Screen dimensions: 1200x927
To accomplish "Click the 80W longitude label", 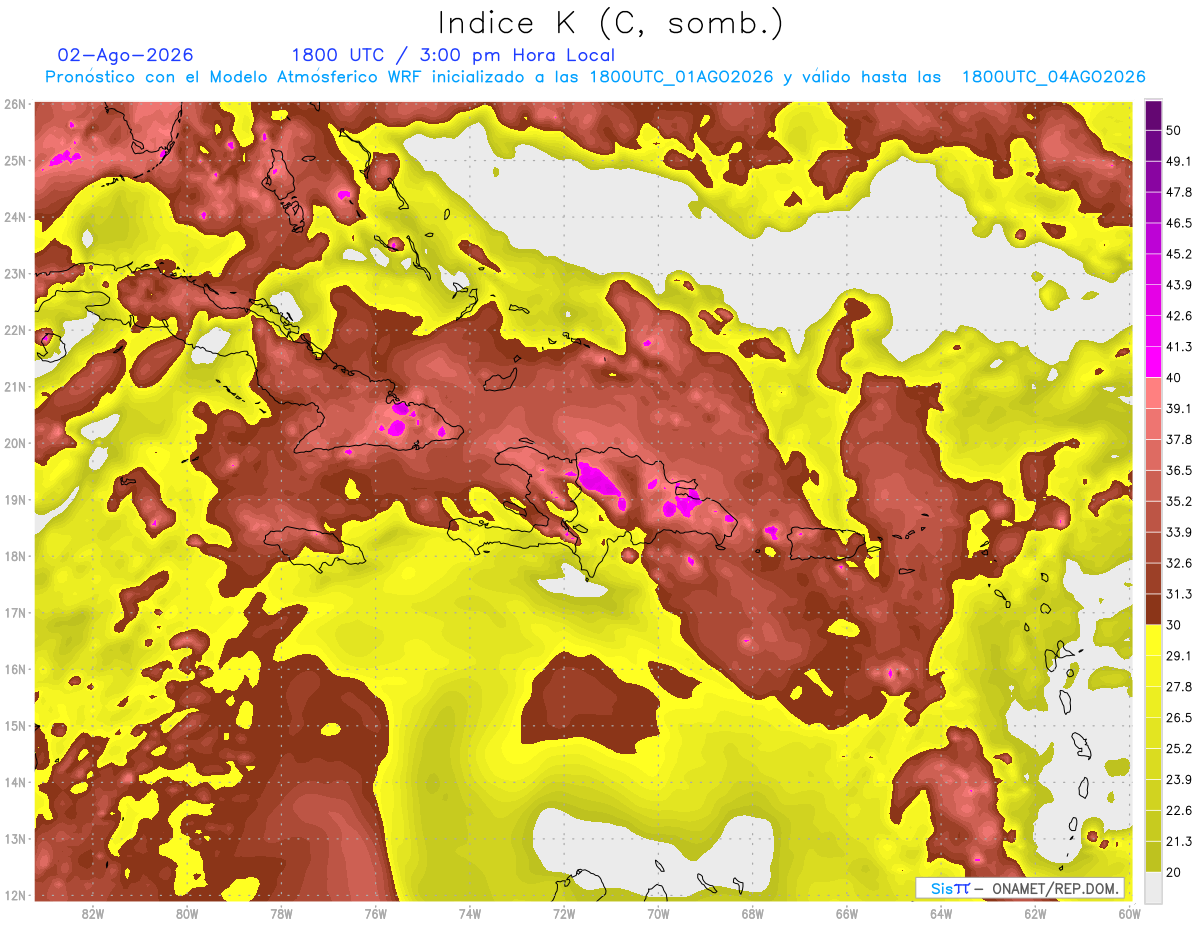I will coord(187,914).
